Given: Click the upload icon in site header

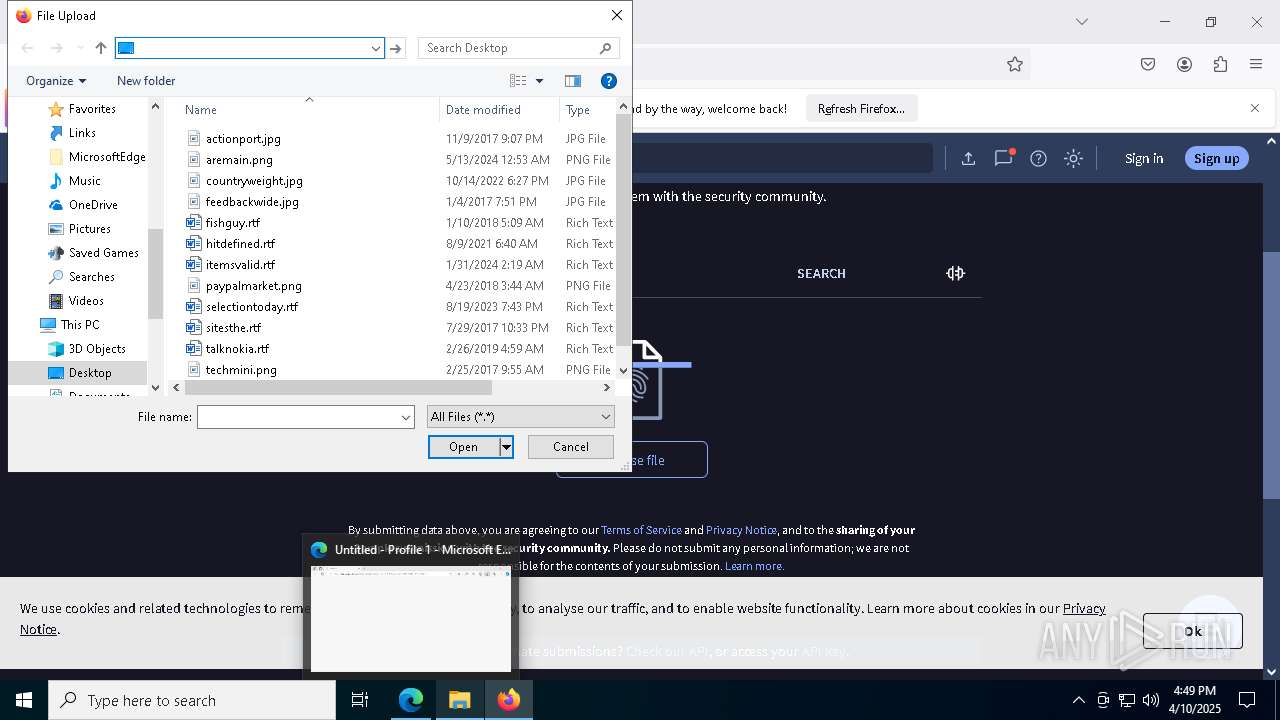Looking at the screenshot, I should tap(968, 158).
